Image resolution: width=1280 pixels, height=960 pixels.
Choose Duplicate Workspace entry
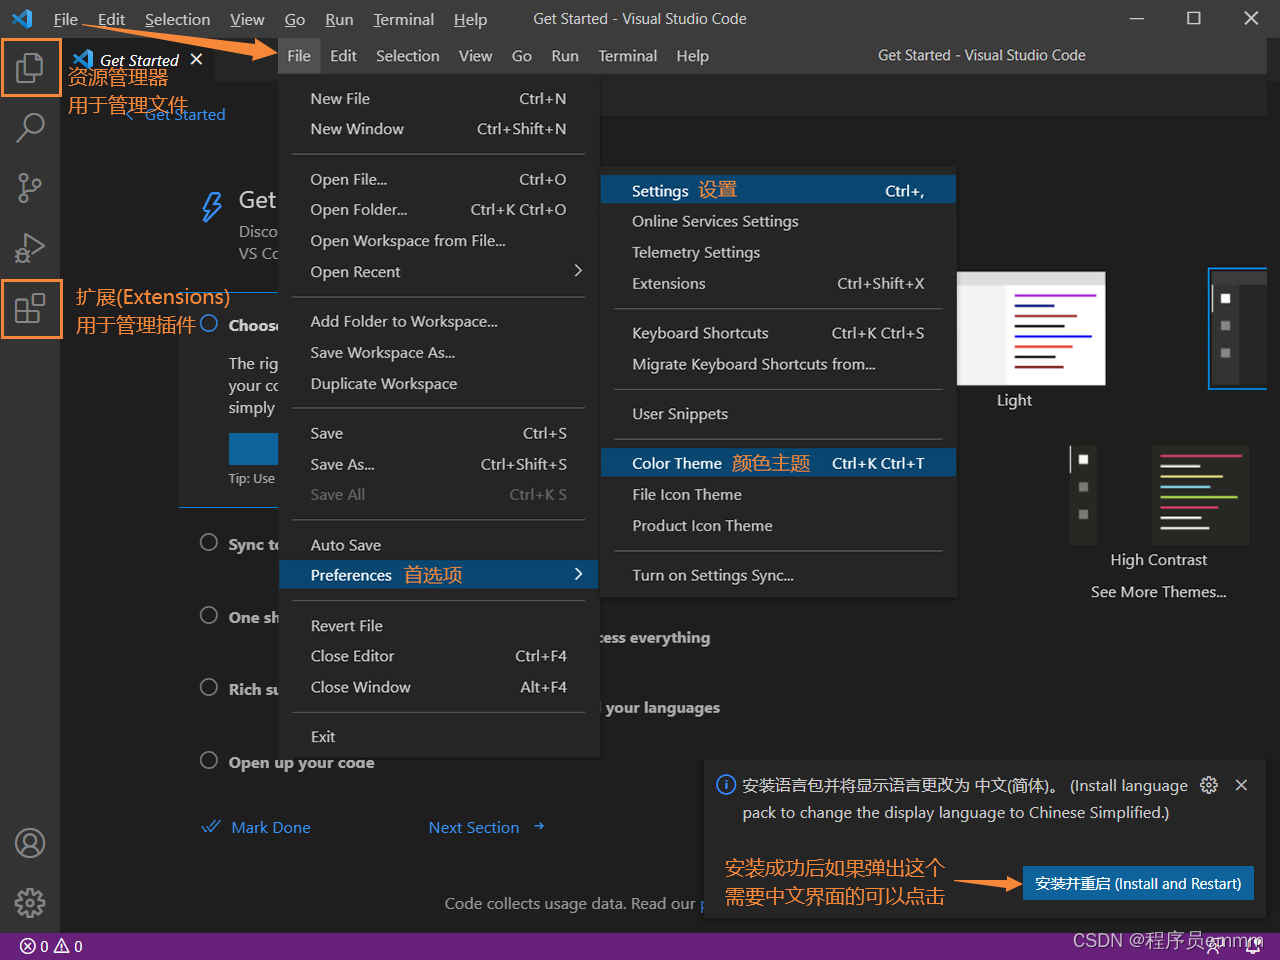click(x=439, y=383)
